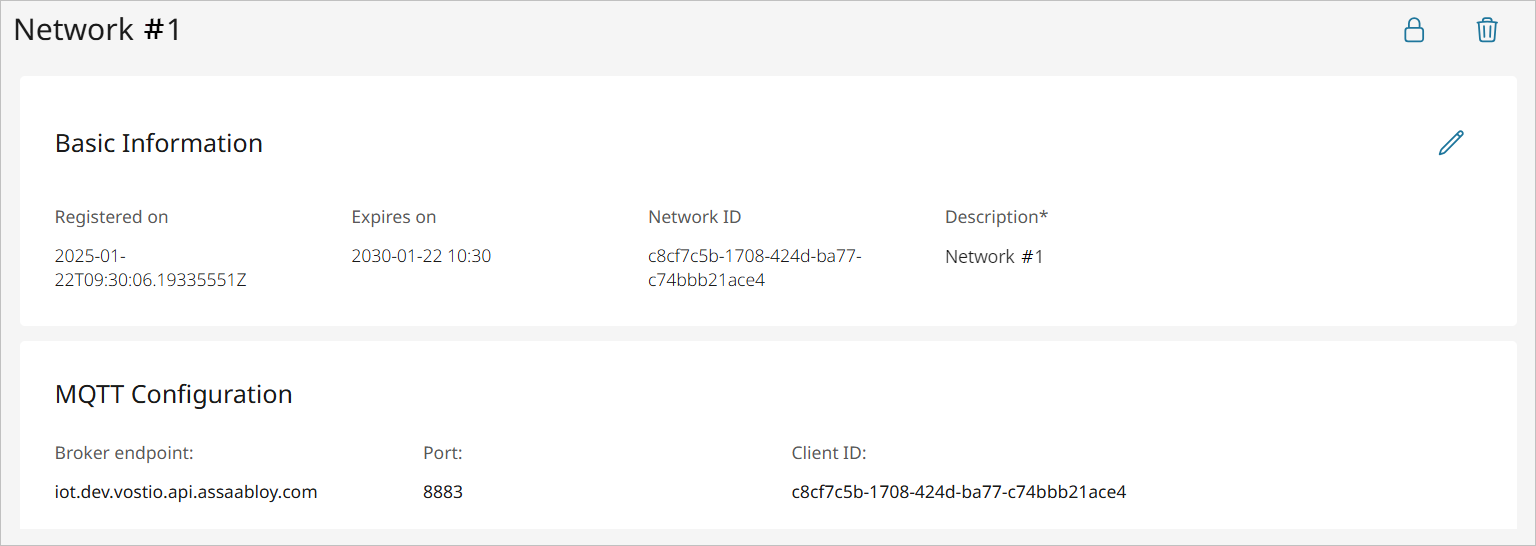Screen dimensions: 1536x546
Task: Select the Network ID value in Basic Information
Action: tap(754, 268)
